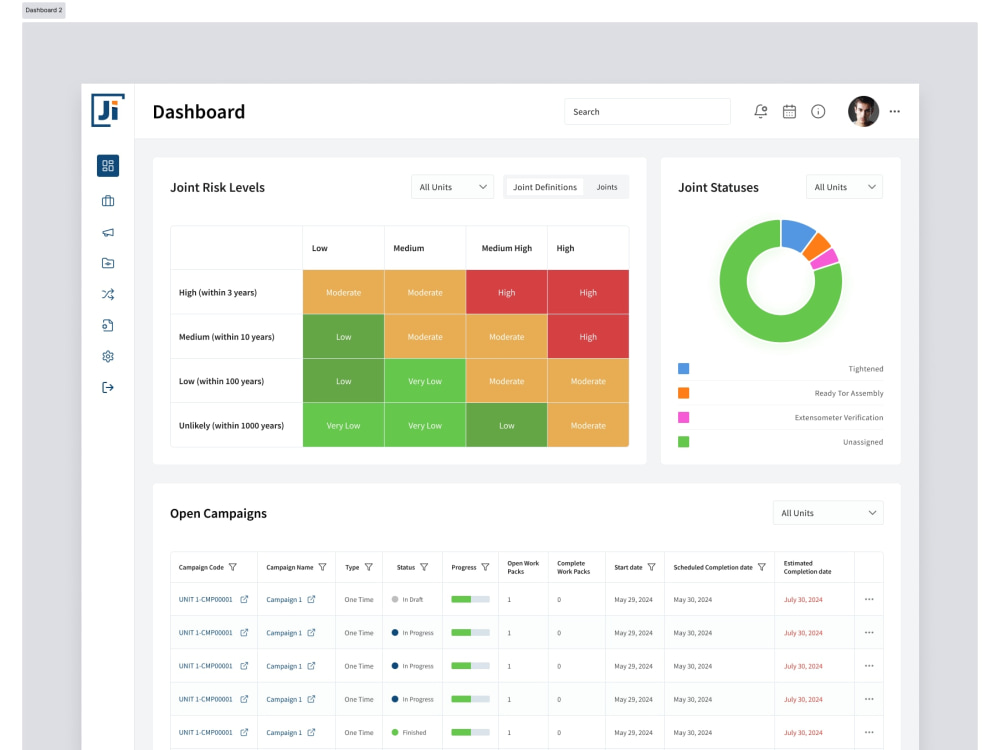
Task: Click the Tightened legend label
Action: [x=865, y=369]
